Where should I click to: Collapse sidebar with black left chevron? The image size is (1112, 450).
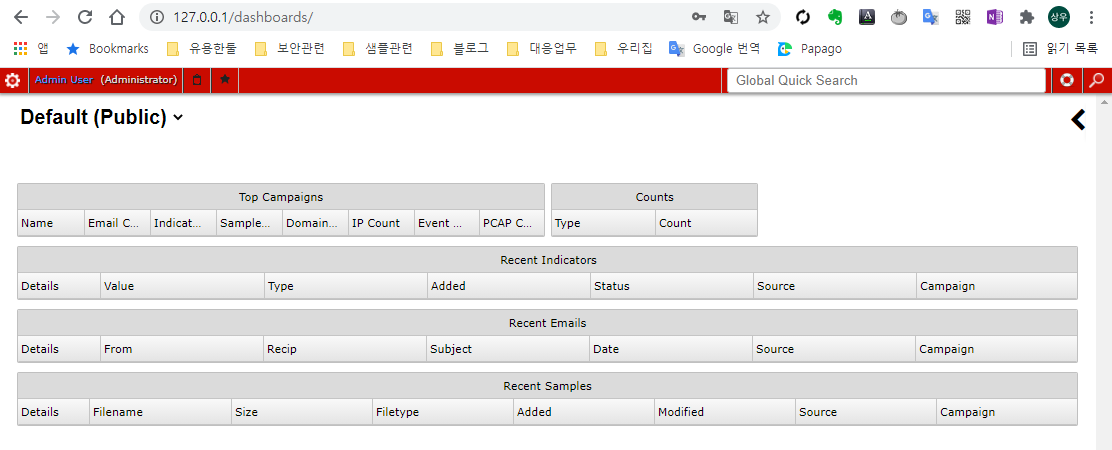click(x=1078, y=119)
